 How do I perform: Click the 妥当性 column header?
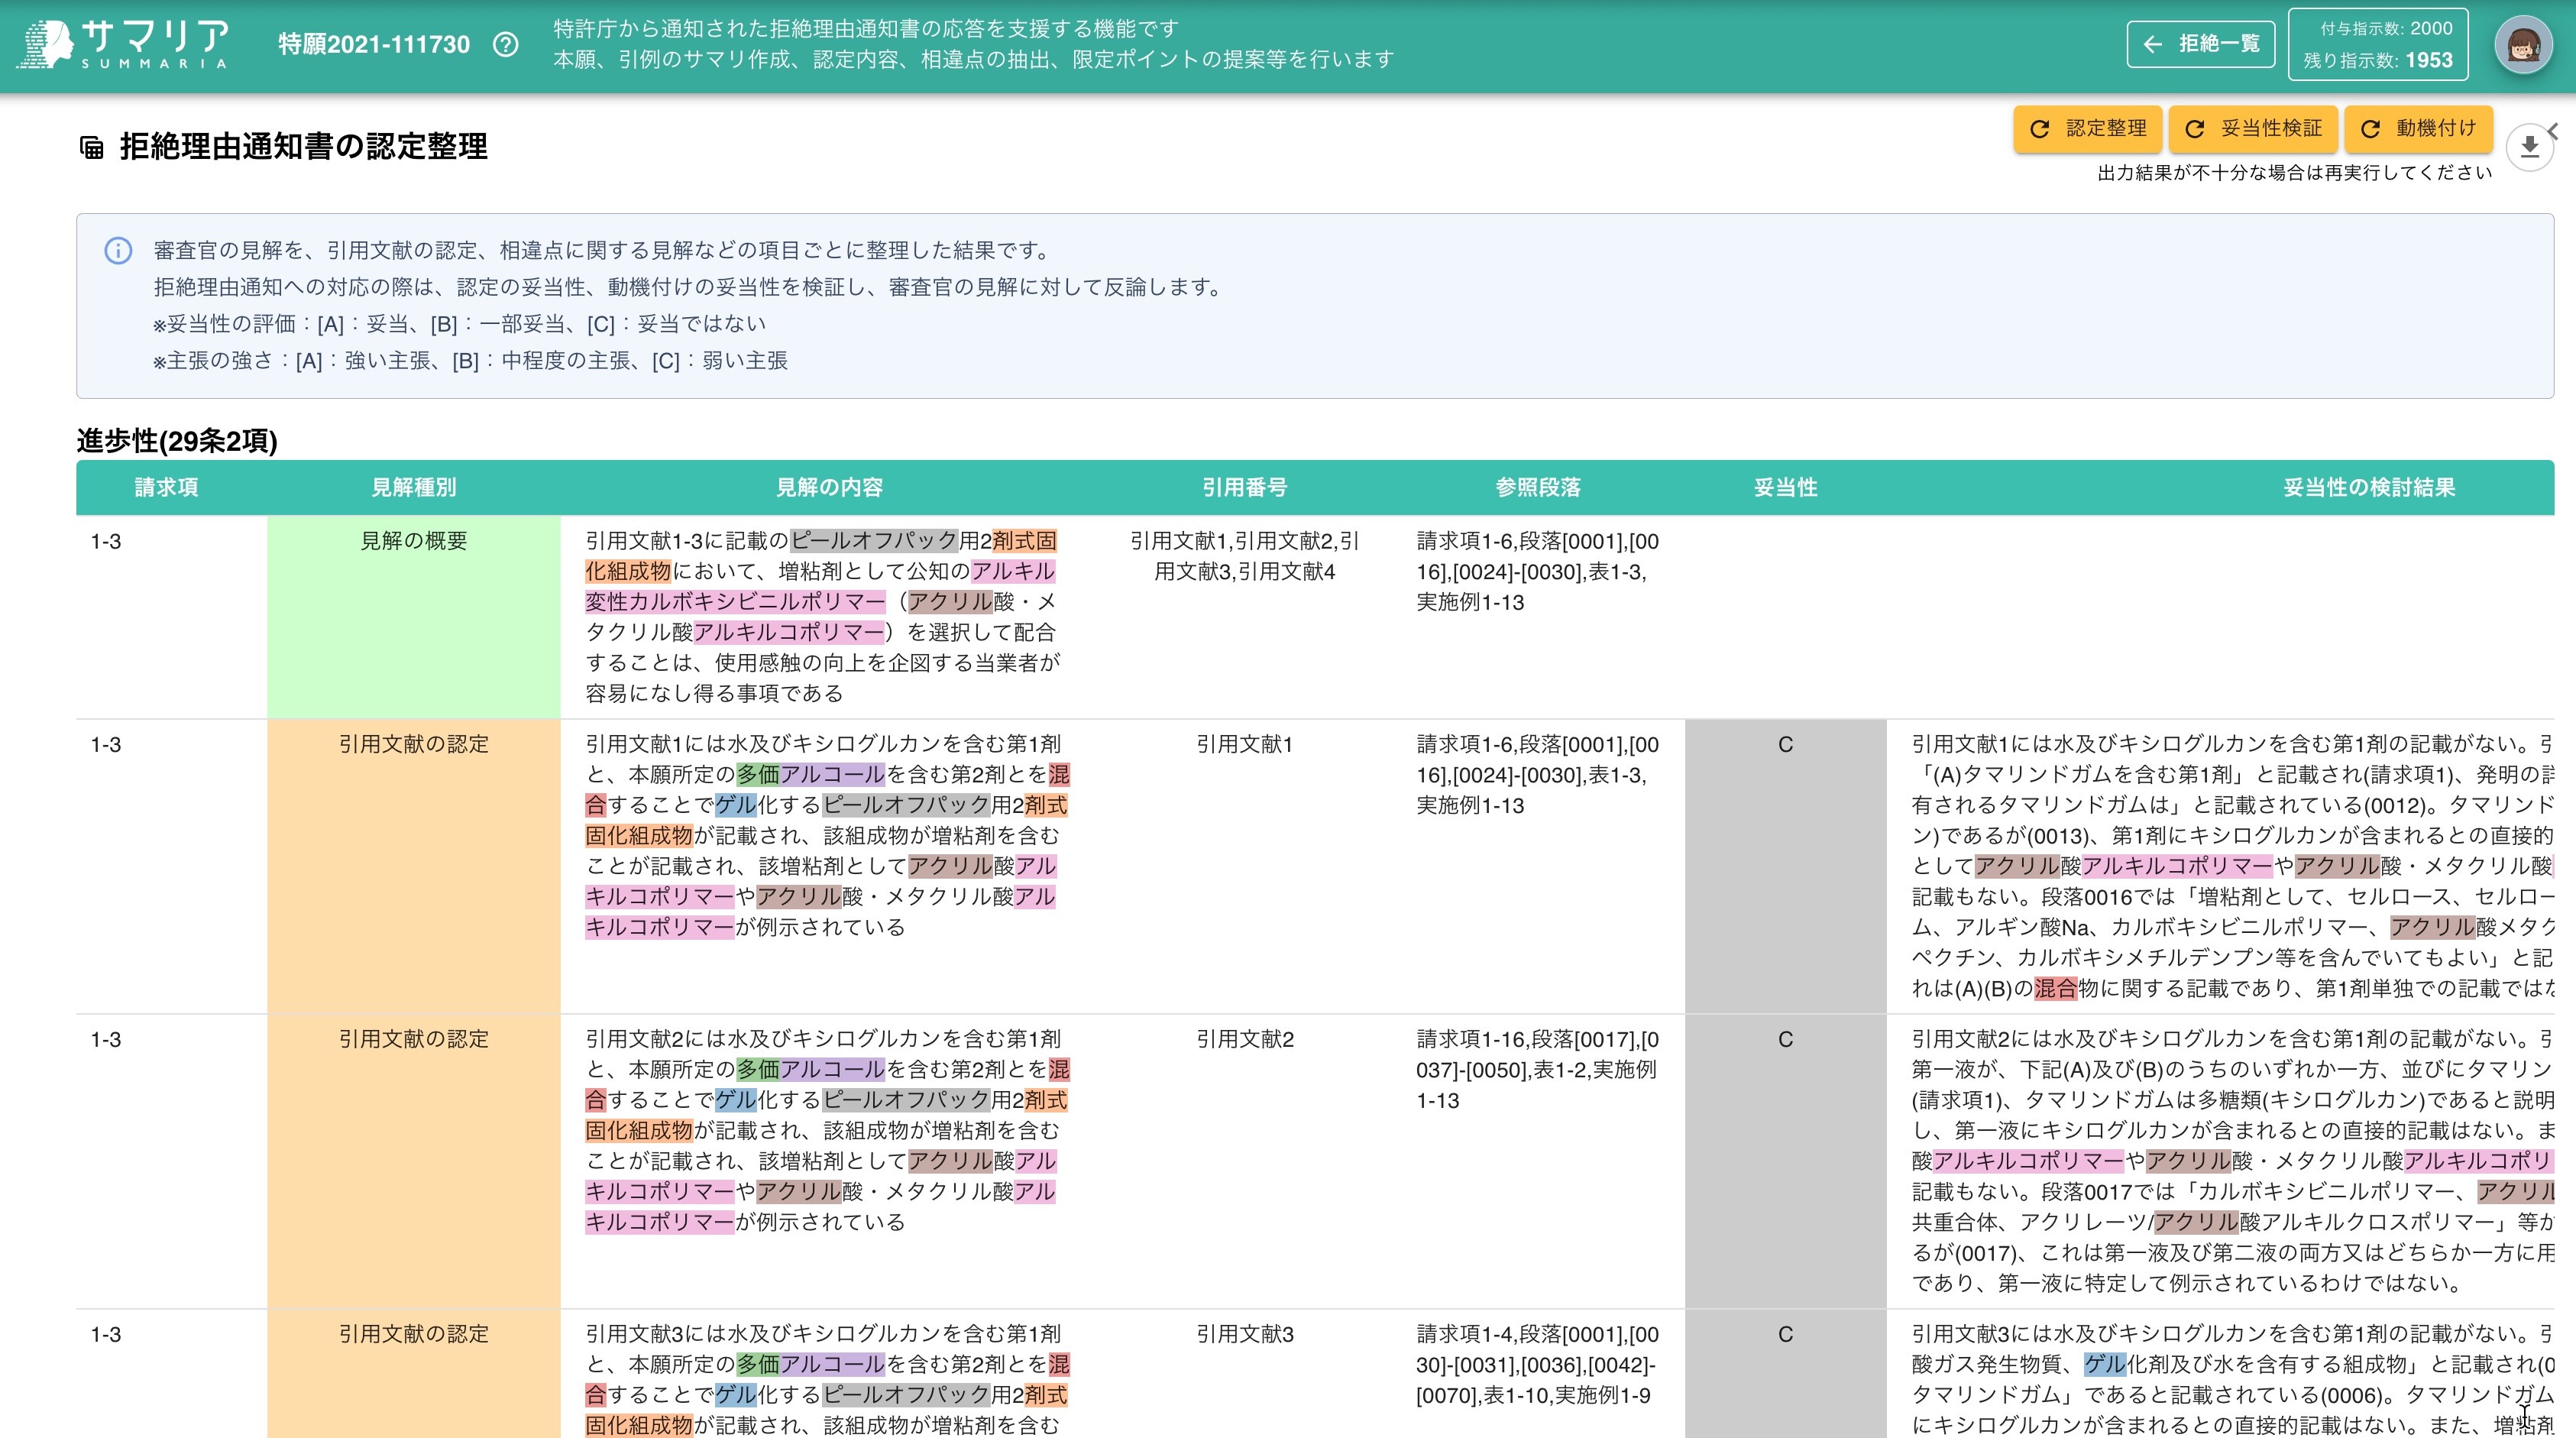click(x=1785, y=487)
